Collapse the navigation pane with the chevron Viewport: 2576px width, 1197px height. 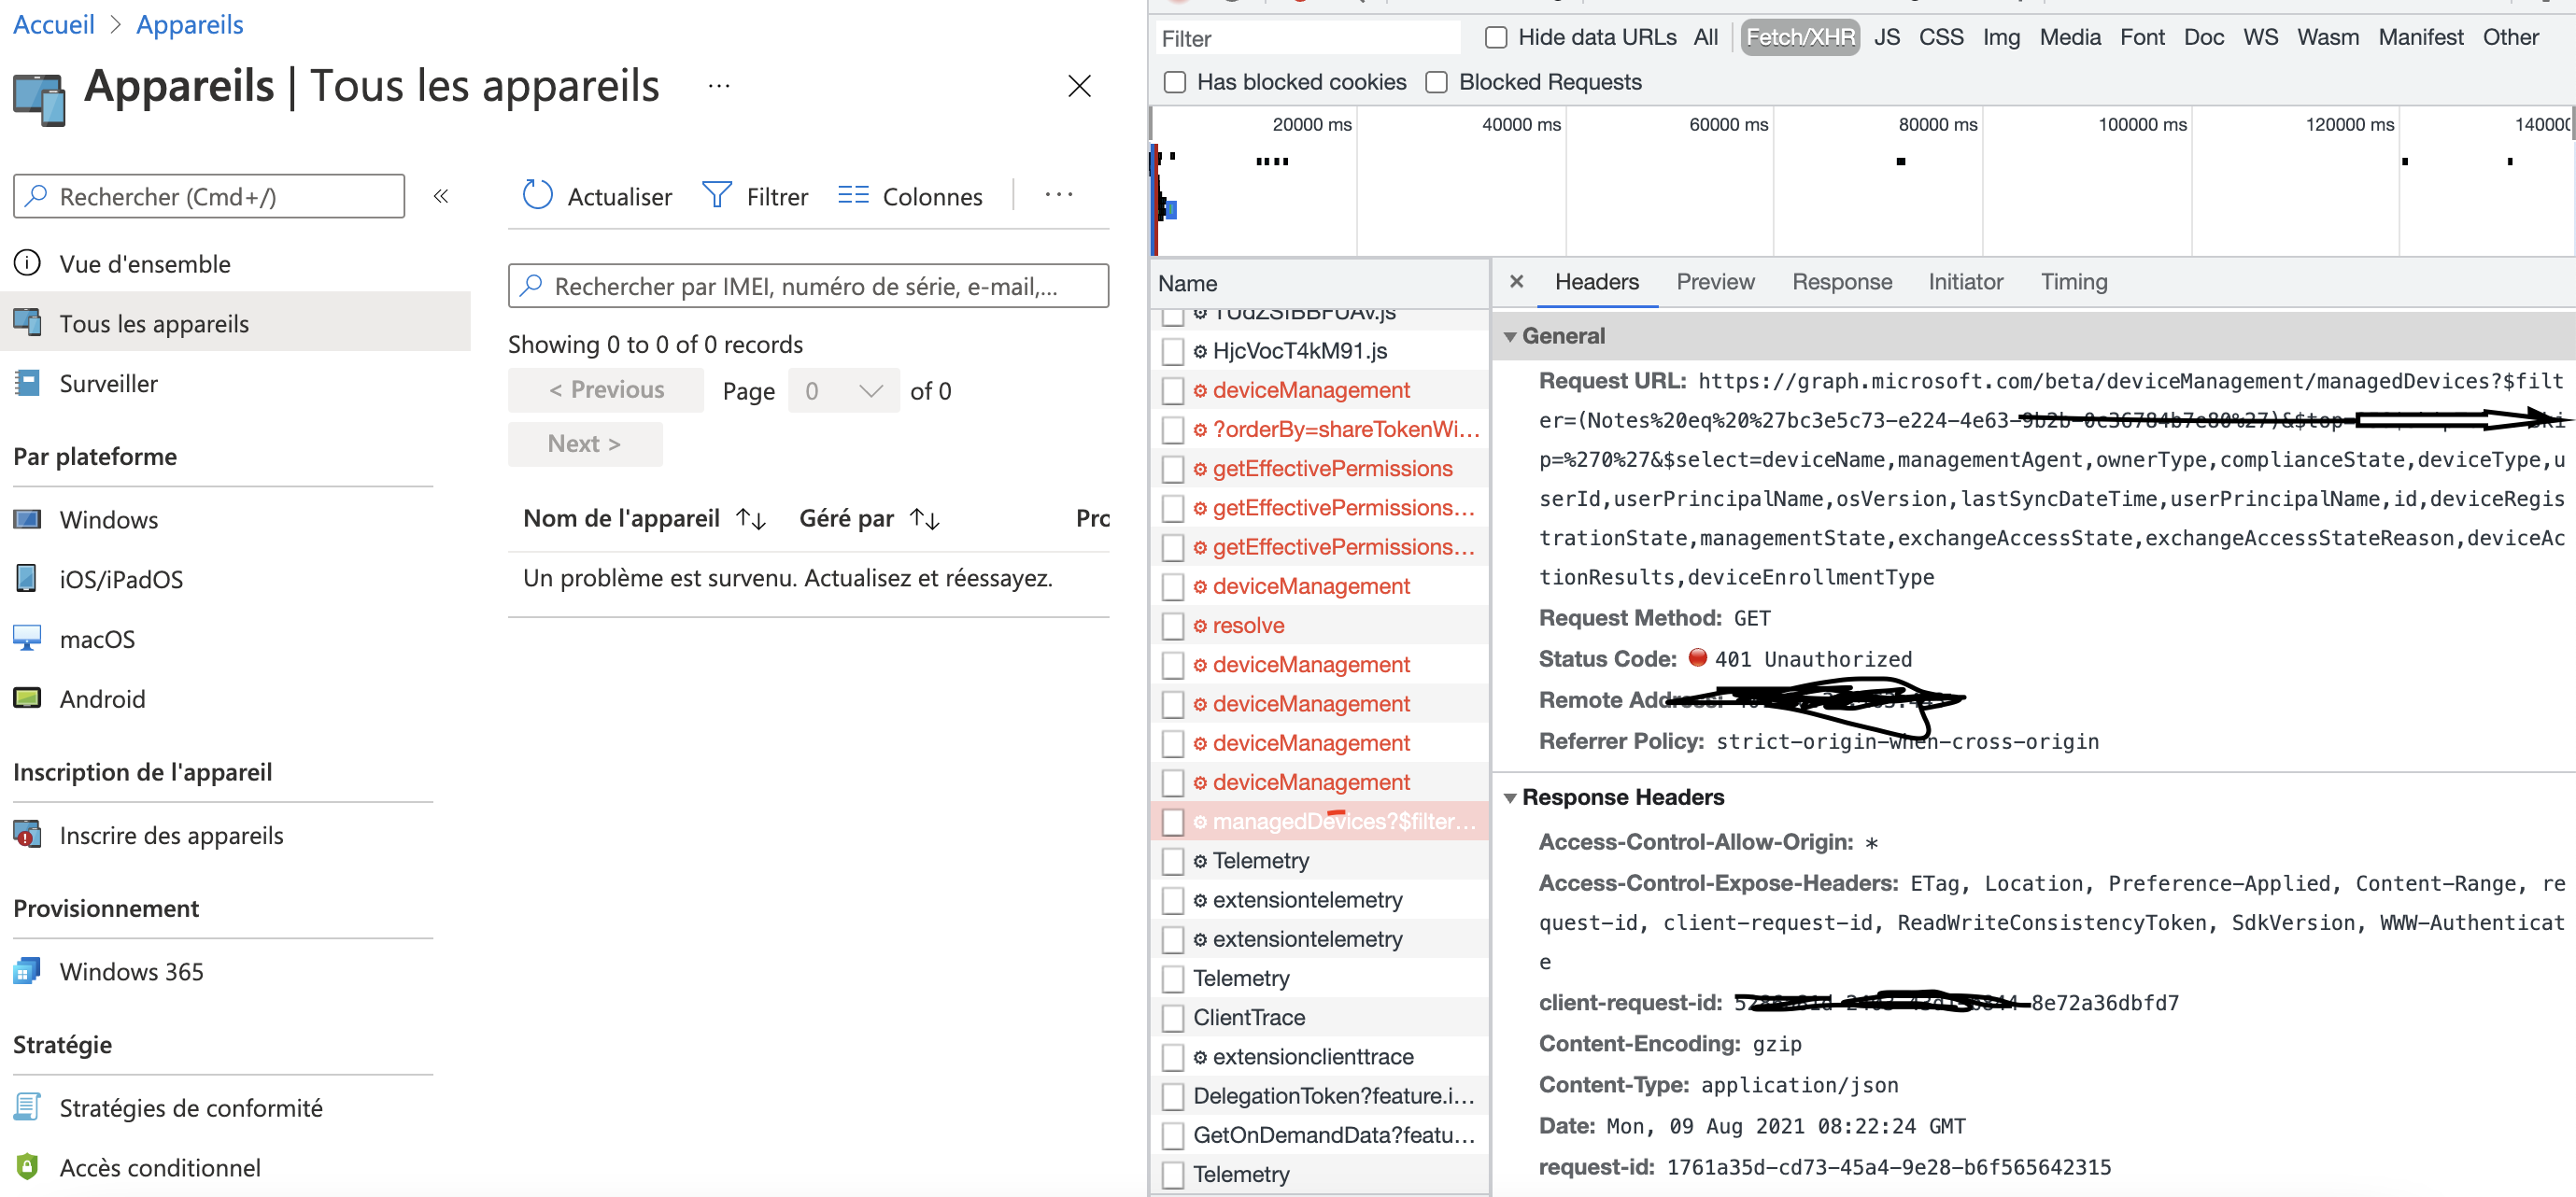tap(441, 196)
